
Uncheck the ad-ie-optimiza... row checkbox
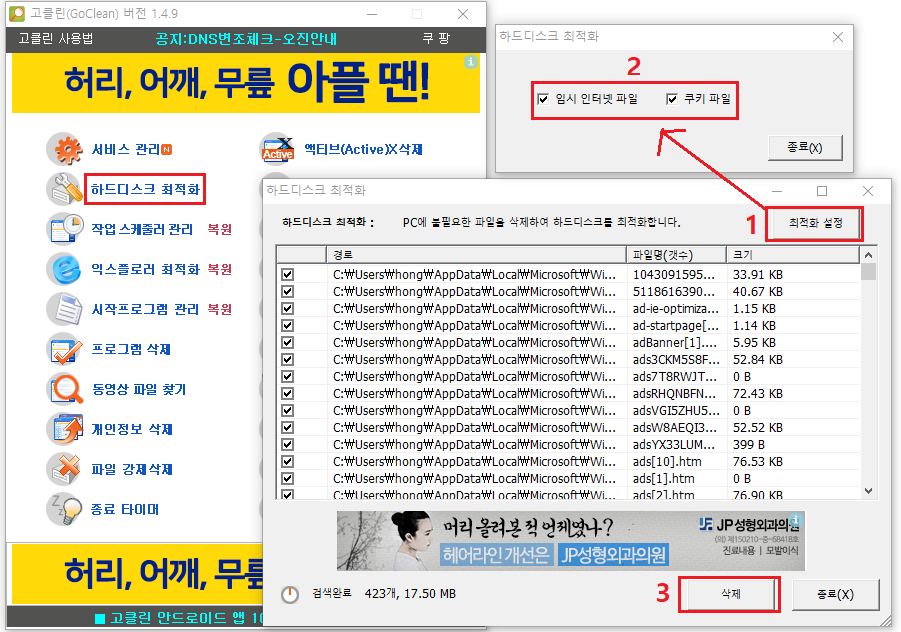[287, 309]
